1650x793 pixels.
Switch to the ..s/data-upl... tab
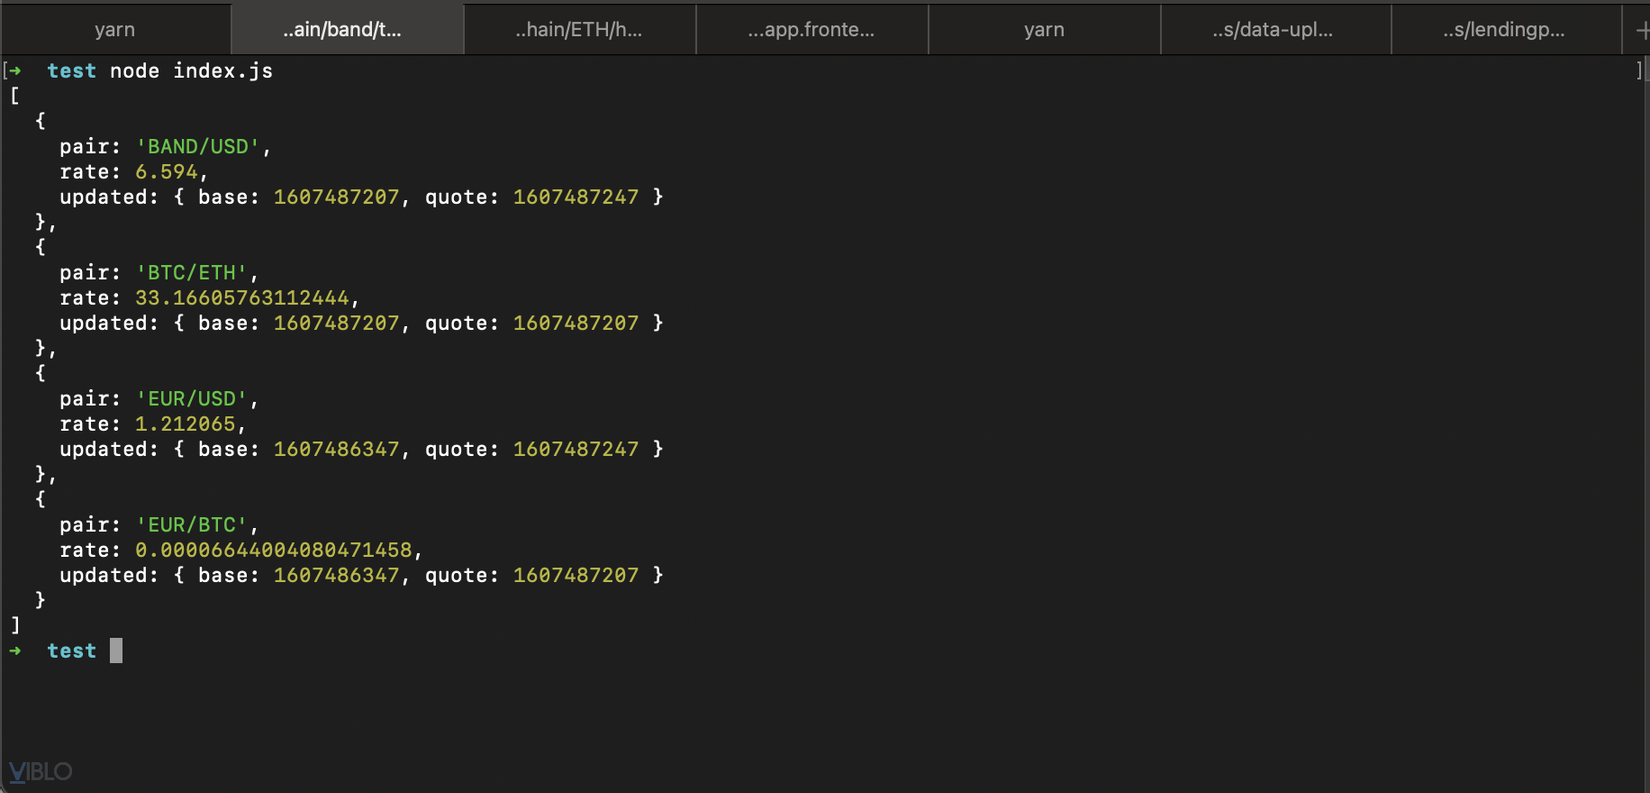pyautogui.click(x=1273, y=30)
